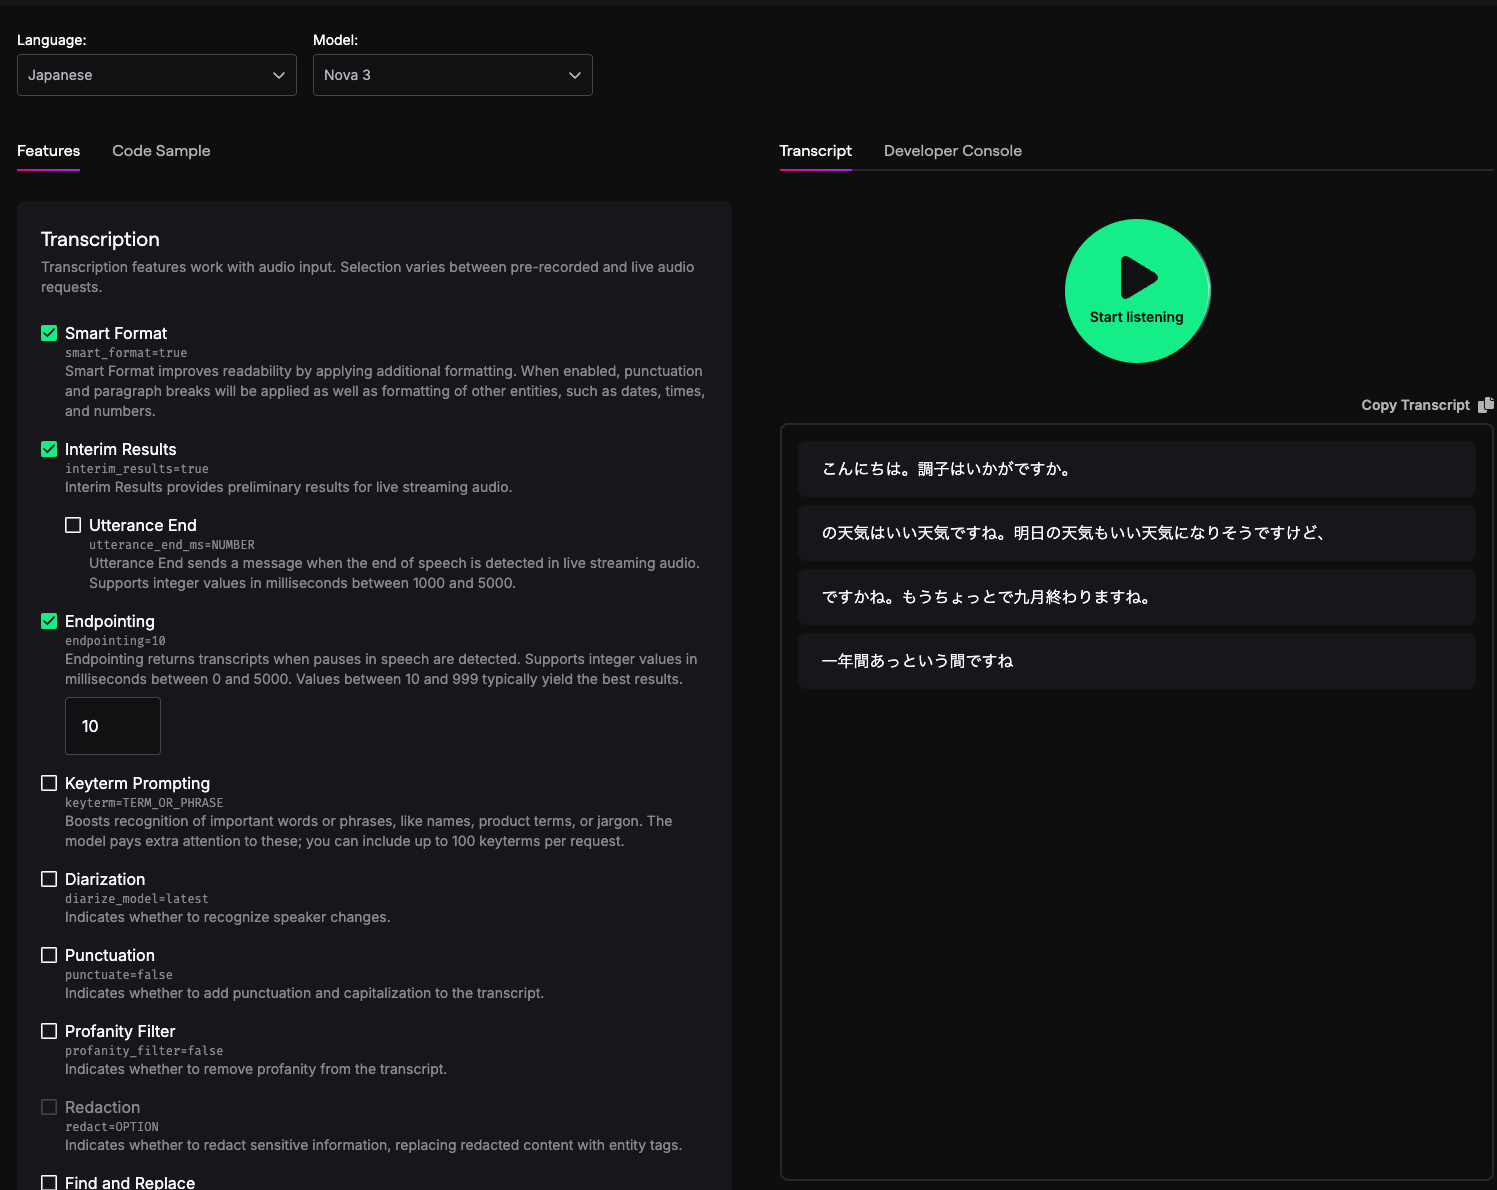The height and width of the screenshot is (1190, 1497).
Task: Click the interim_results=true parameter text
Action: (x=137, y=469)
